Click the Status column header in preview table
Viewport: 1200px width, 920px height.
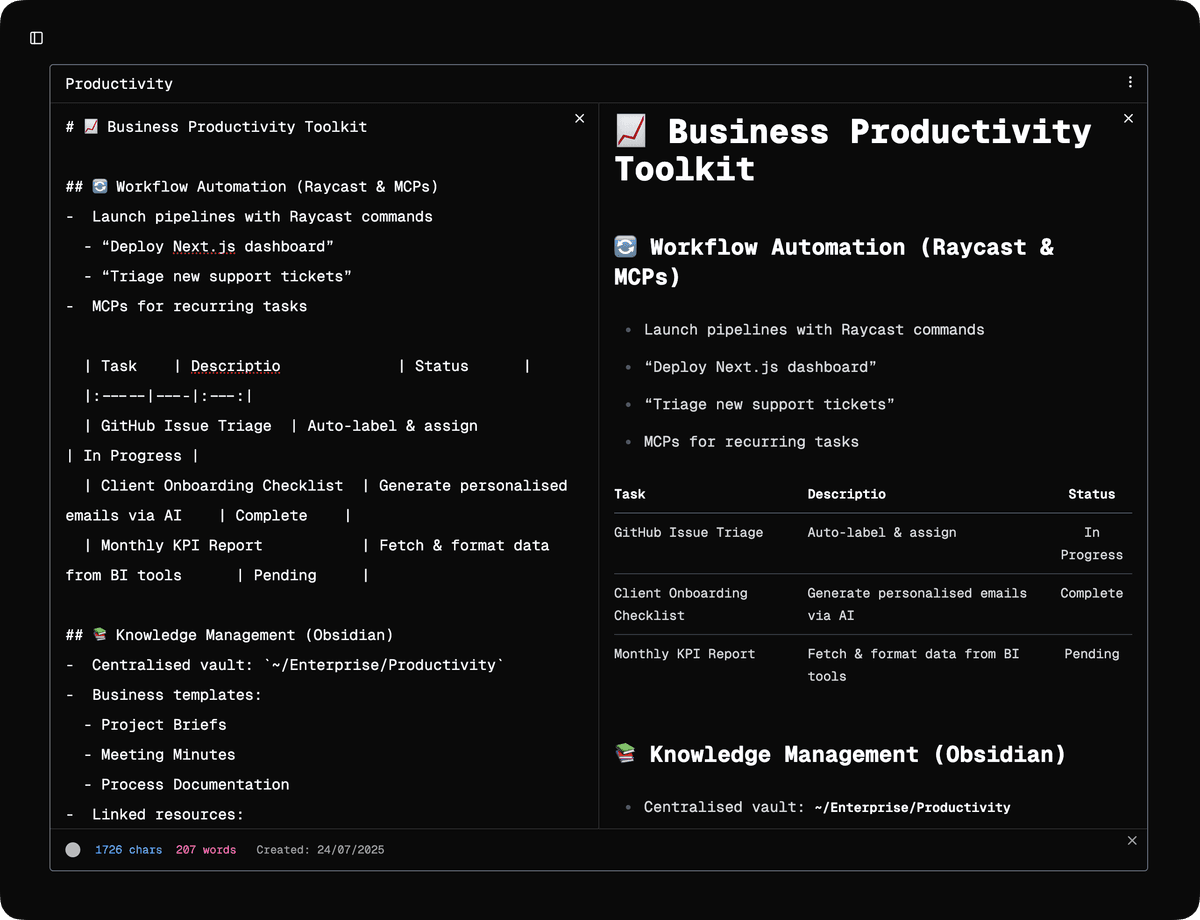tap(1091, 494)
